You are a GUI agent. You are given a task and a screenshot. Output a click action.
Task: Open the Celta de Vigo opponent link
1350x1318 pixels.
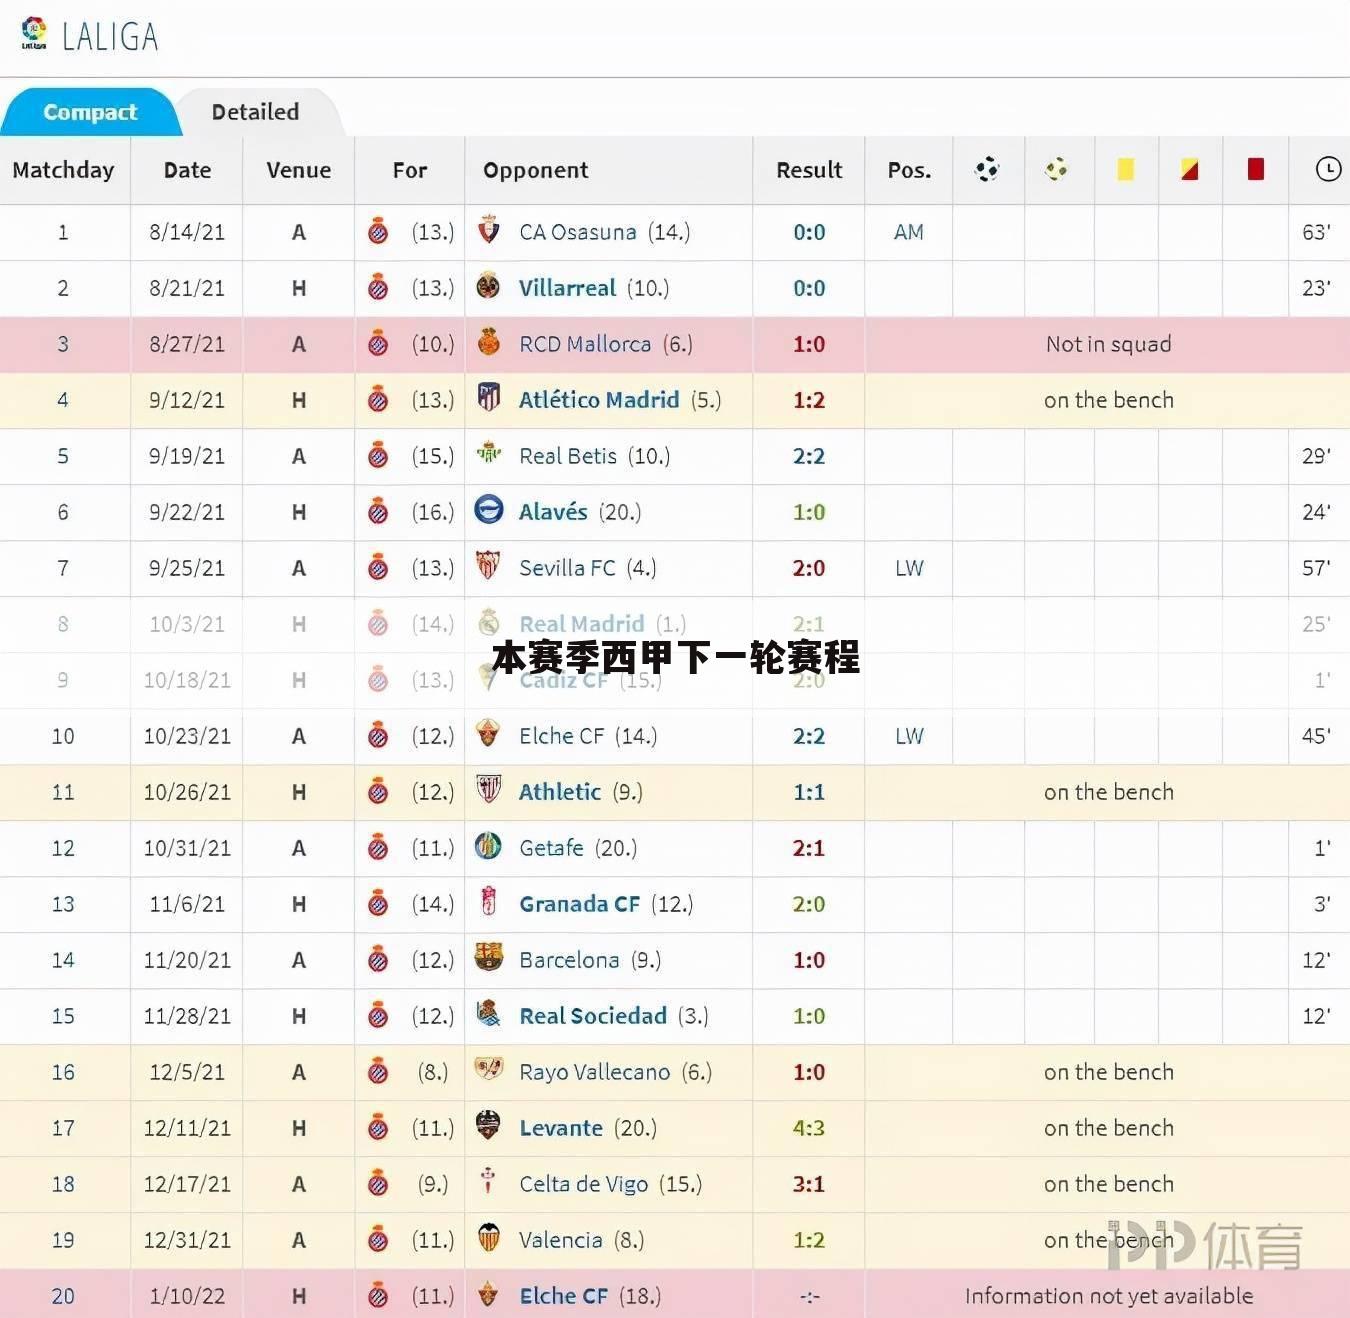point(583,1184)
